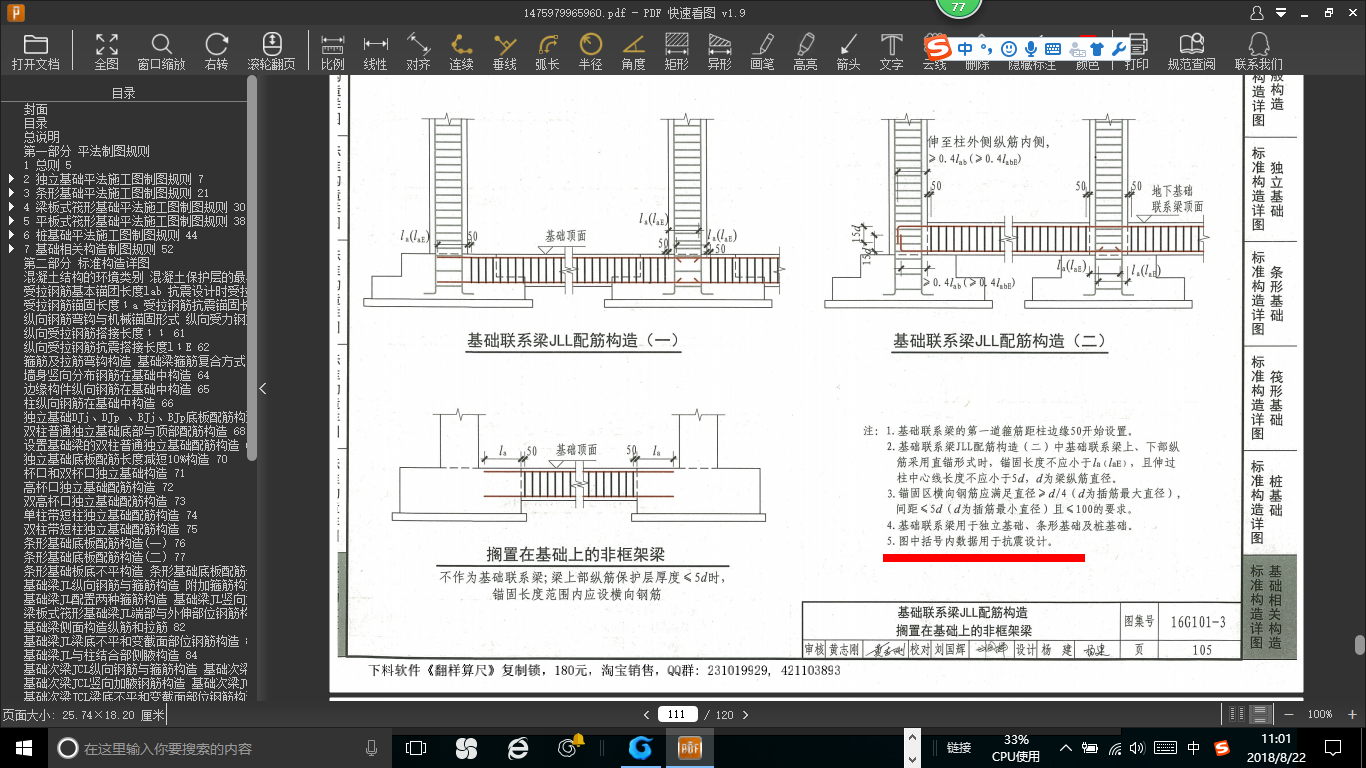The height and width of the screenshot is (768, 1366).
Task: Go to previous page arrow
Action: pos(646,714)
